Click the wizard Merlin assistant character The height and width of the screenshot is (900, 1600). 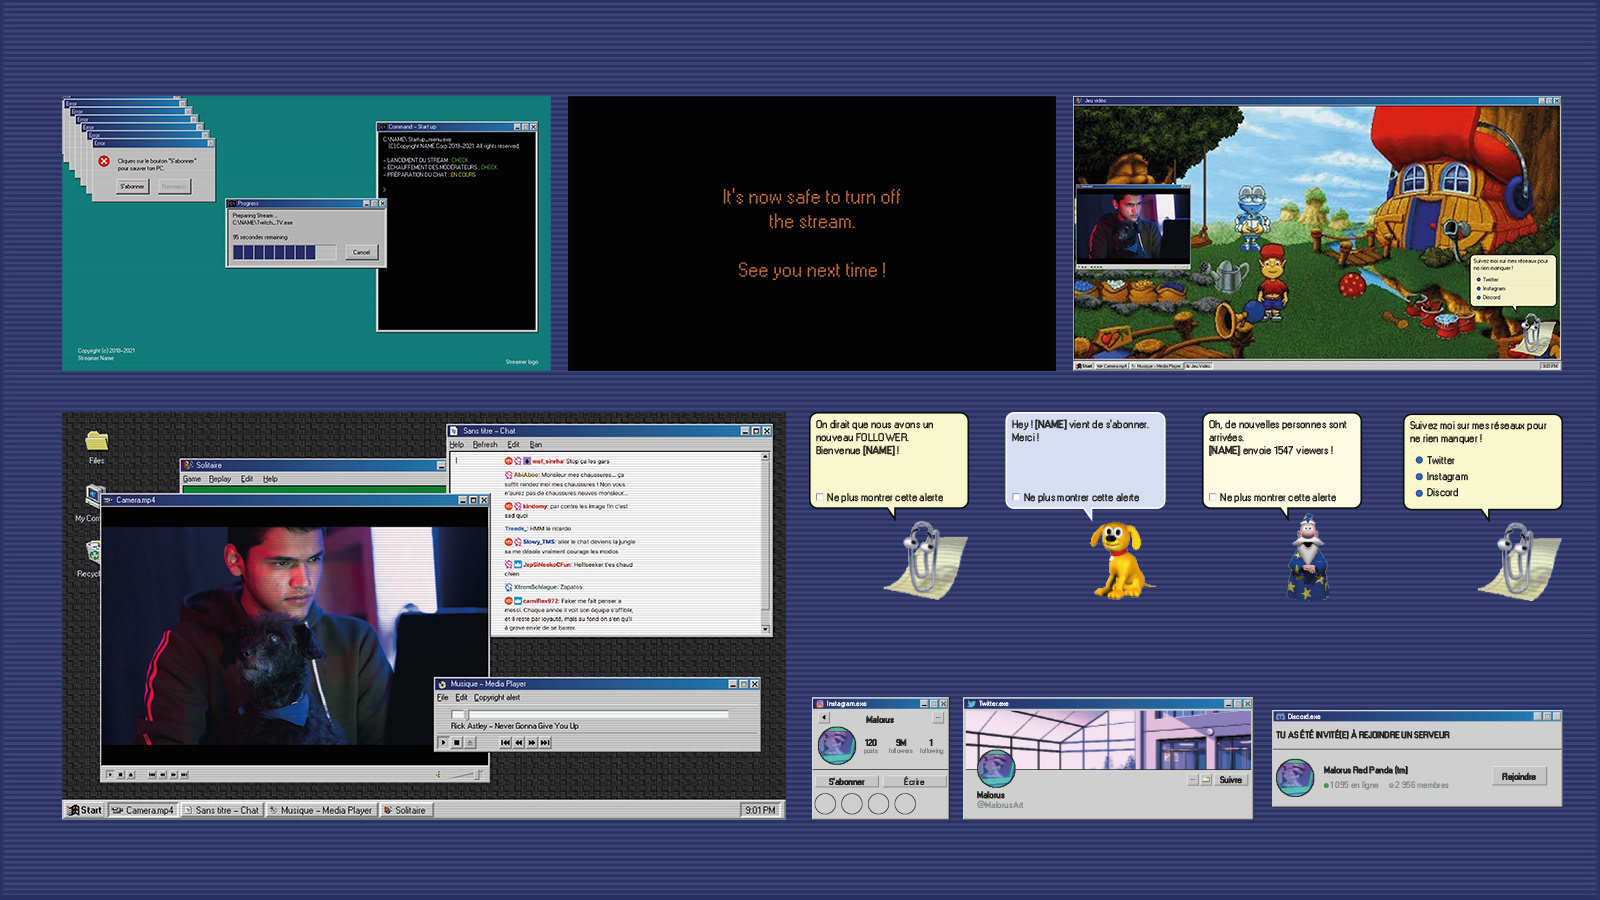(x=1308, y=557)
